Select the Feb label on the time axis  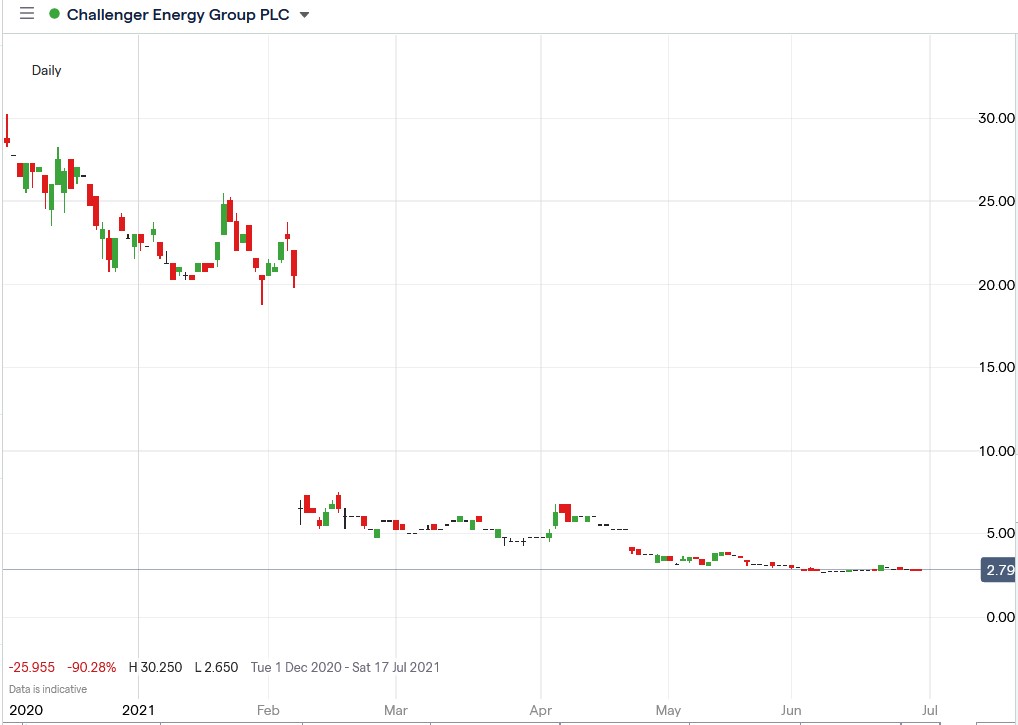click(268, 710)
